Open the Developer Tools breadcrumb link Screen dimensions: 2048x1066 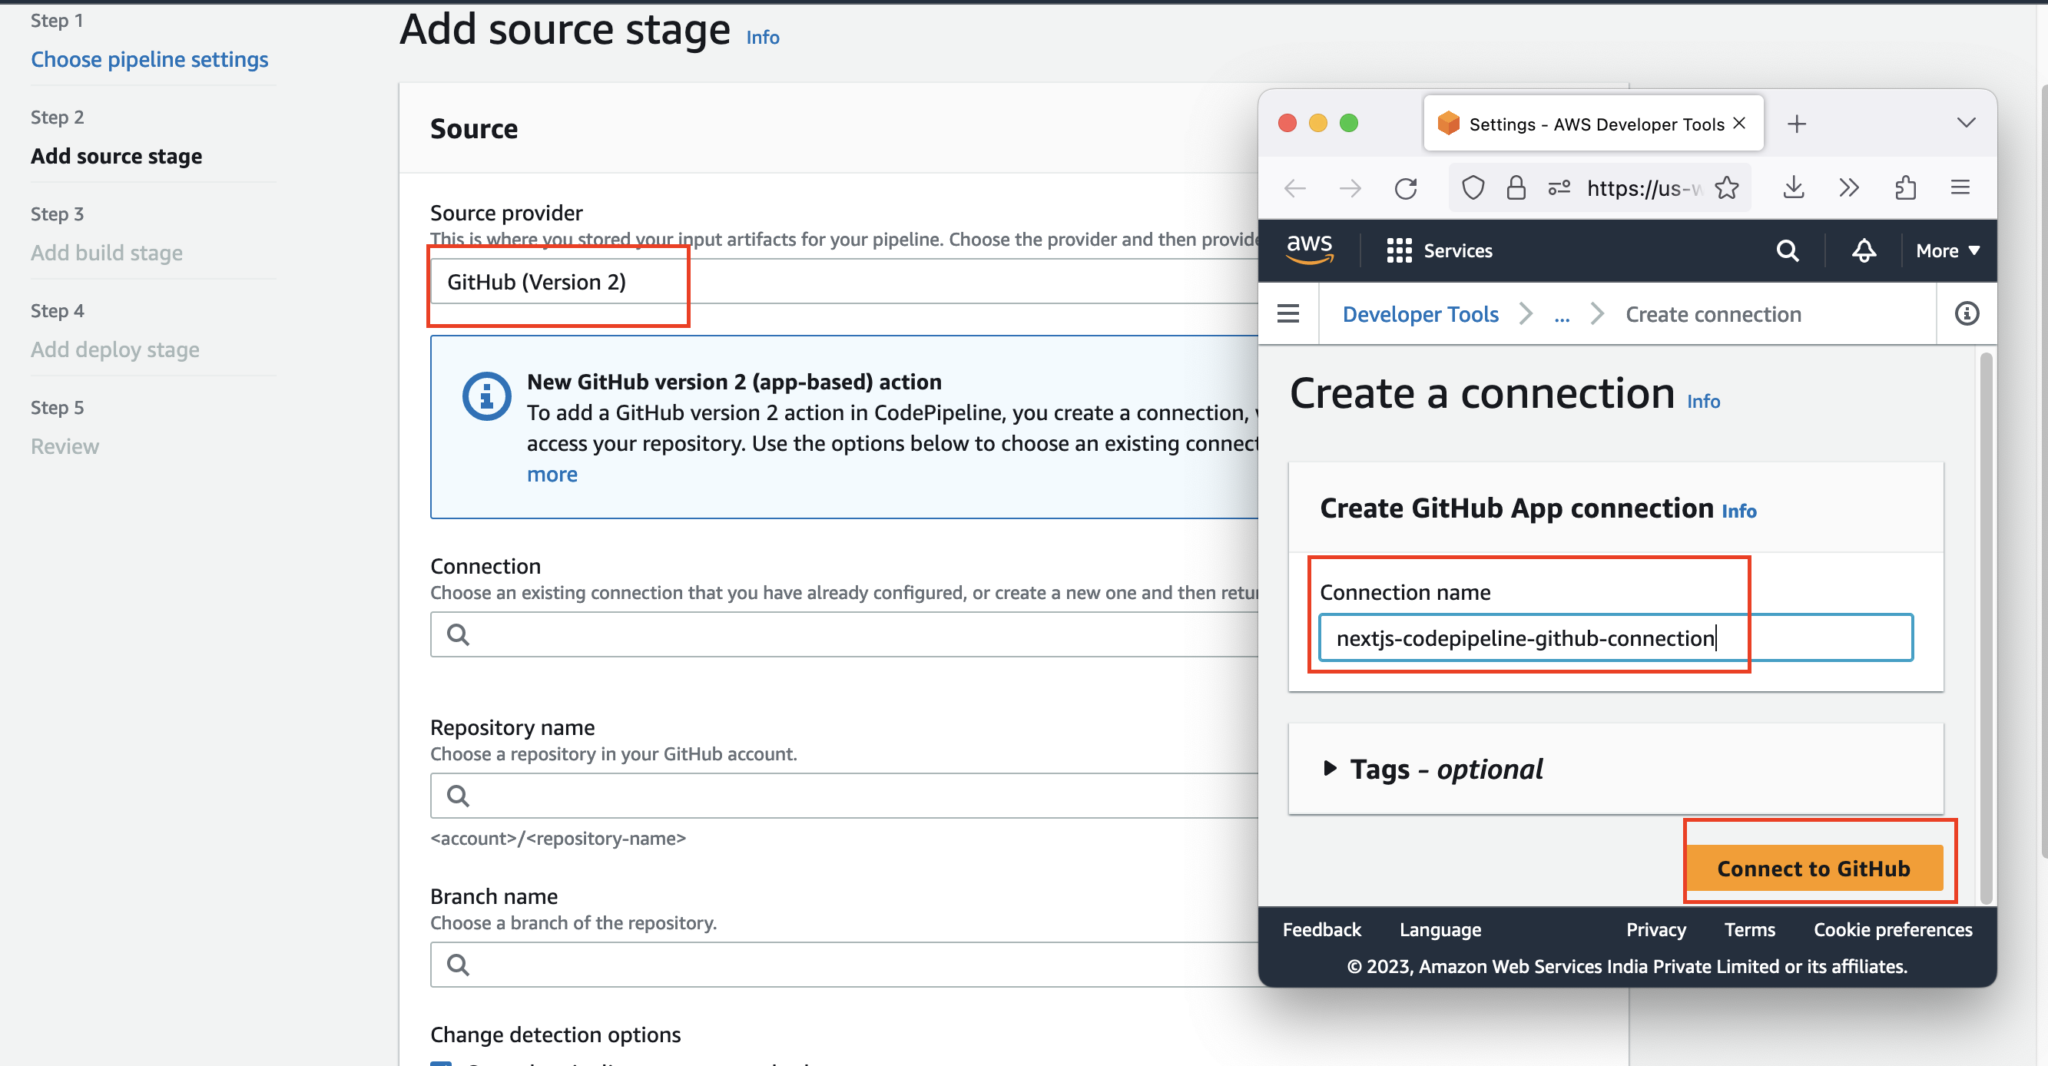point(1420,313)
